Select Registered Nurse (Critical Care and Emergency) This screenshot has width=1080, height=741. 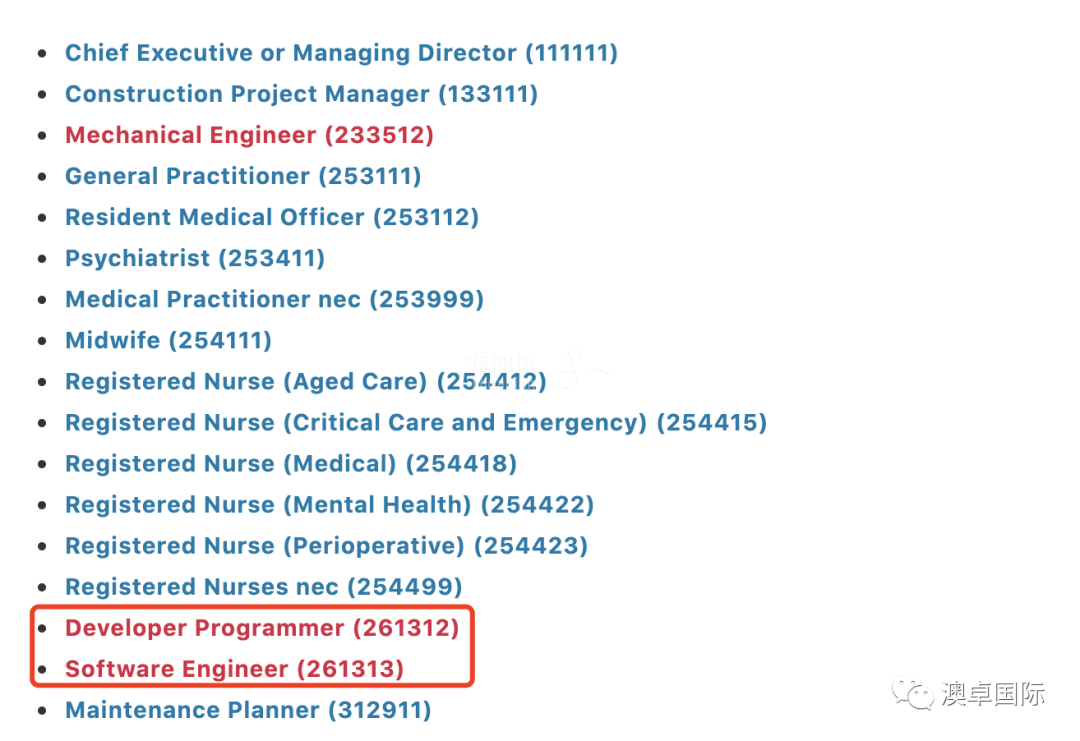coord(415,422)
